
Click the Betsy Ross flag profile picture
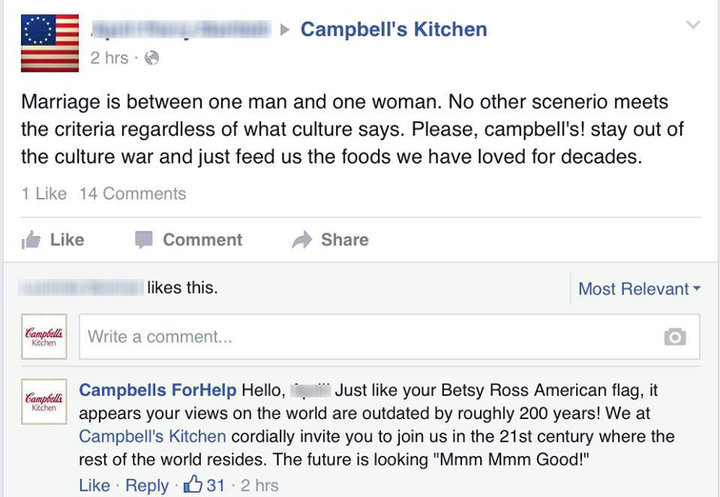[x=50, y=43]
